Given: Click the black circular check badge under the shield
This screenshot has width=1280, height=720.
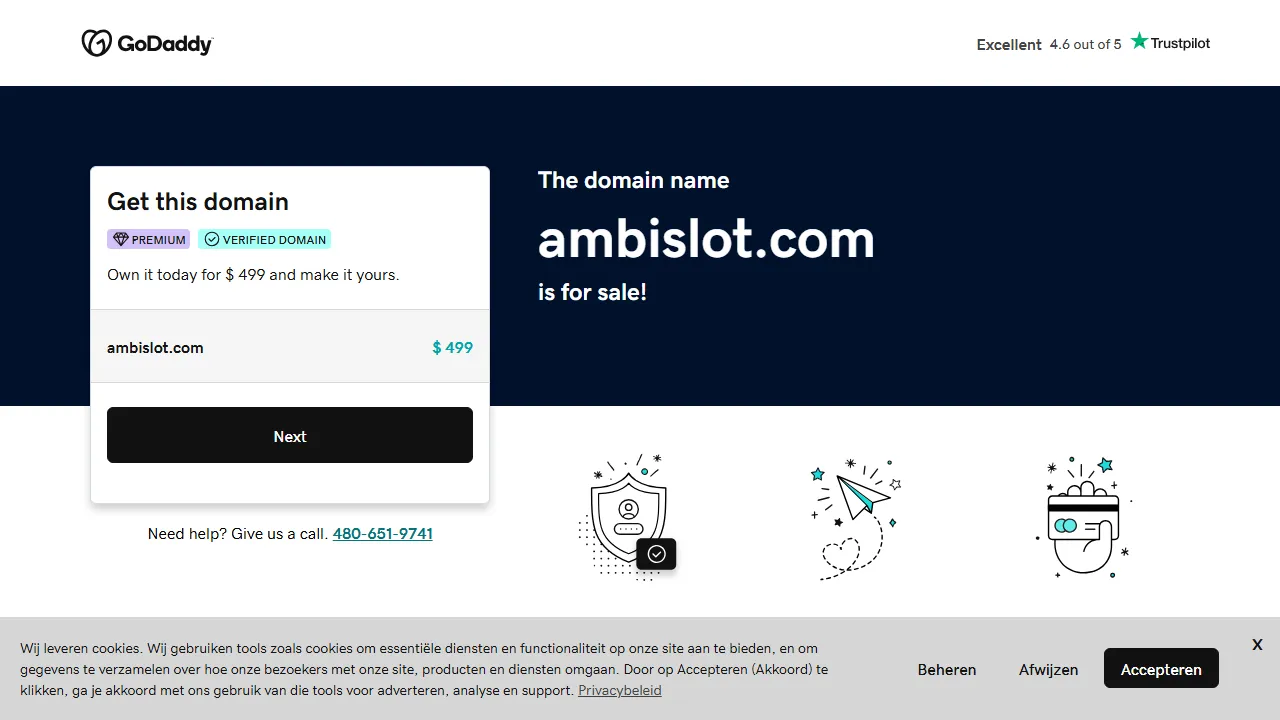Looking at the screenshot, I should 657,554.
